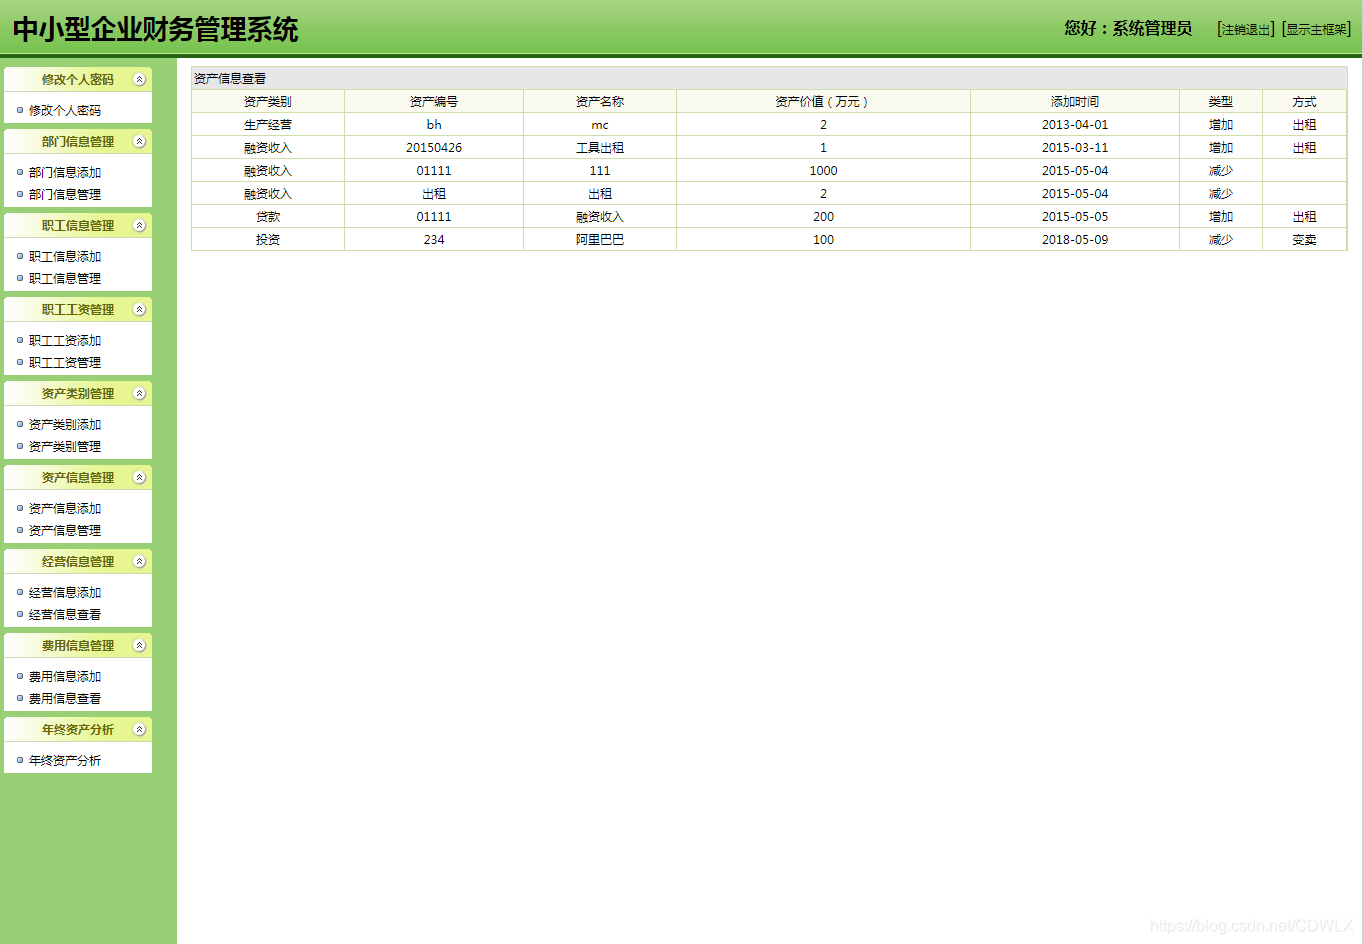Select the 工具出租 asset name cell
Image resolution: width=1363 pixels, height=944 pixels.
tap(600, 148)
